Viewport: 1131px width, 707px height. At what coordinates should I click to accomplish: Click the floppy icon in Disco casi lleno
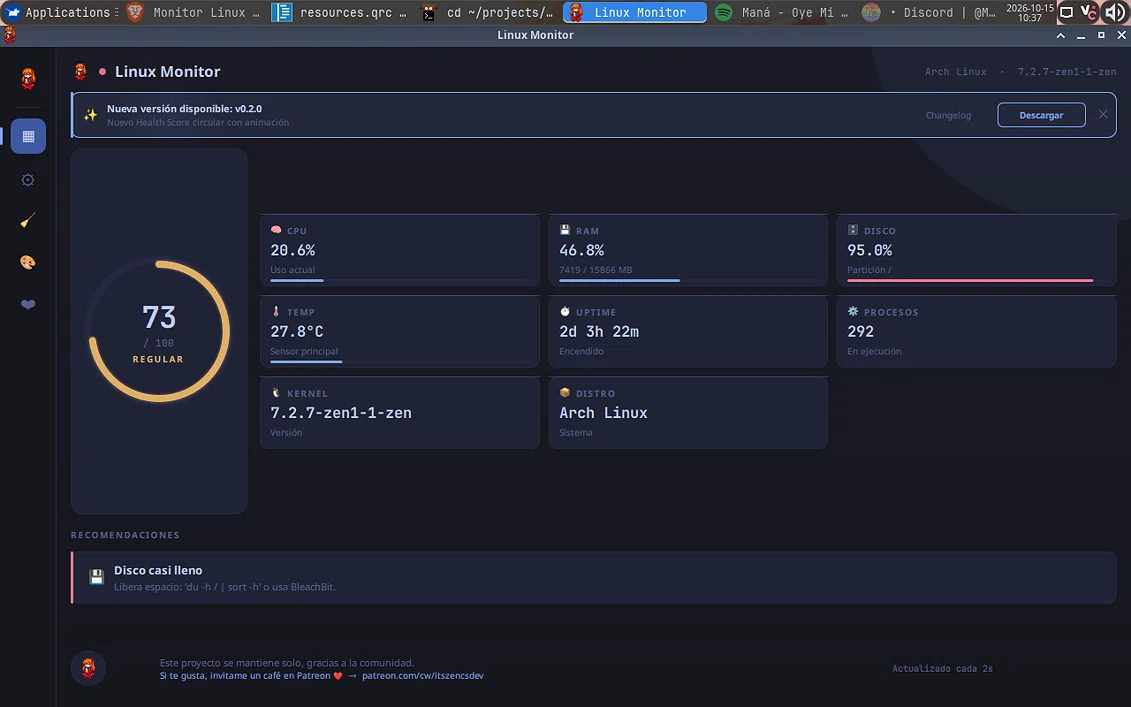[97, 576]
